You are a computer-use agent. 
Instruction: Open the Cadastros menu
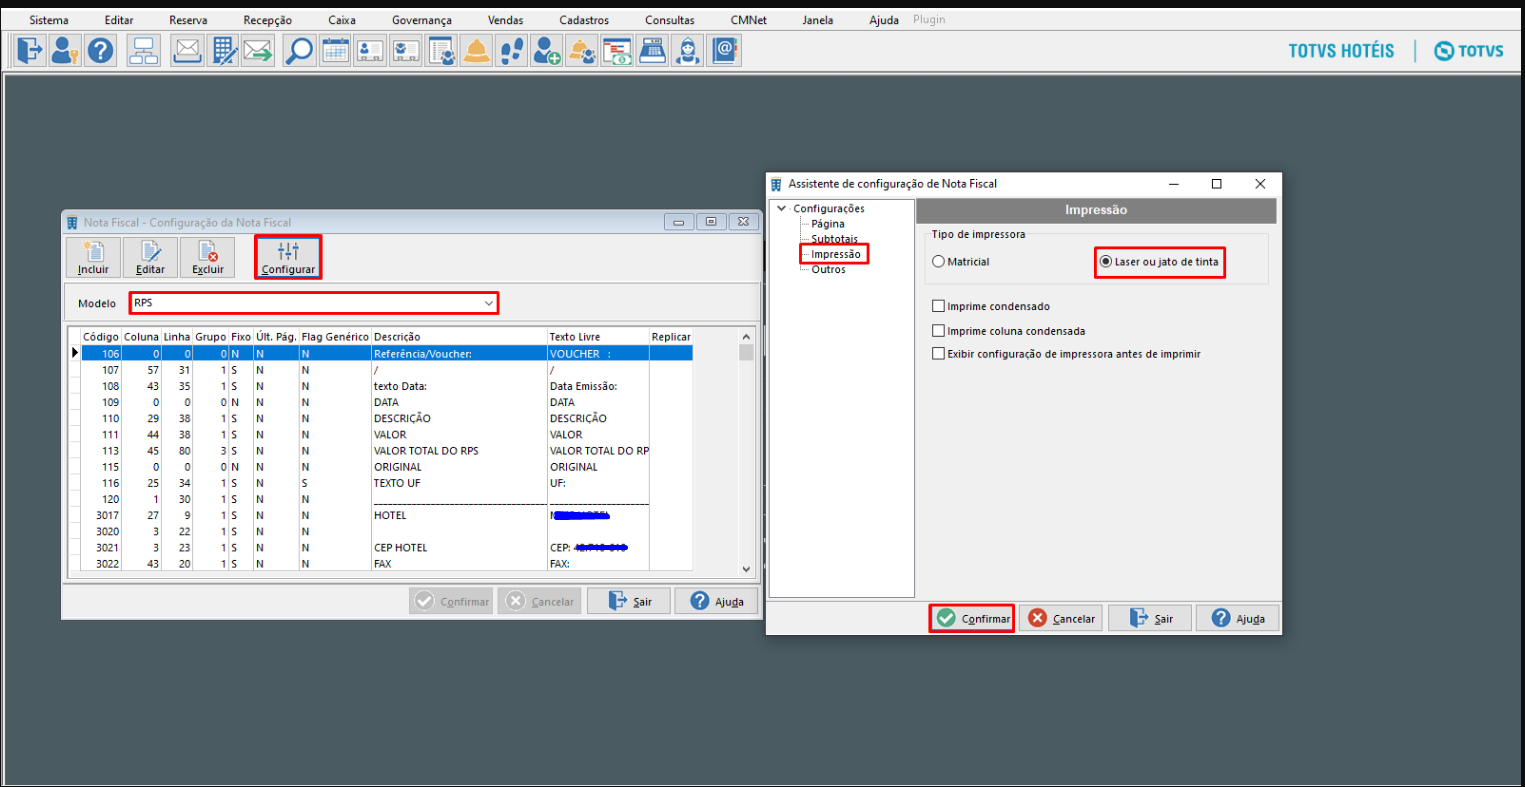(584, 20)
